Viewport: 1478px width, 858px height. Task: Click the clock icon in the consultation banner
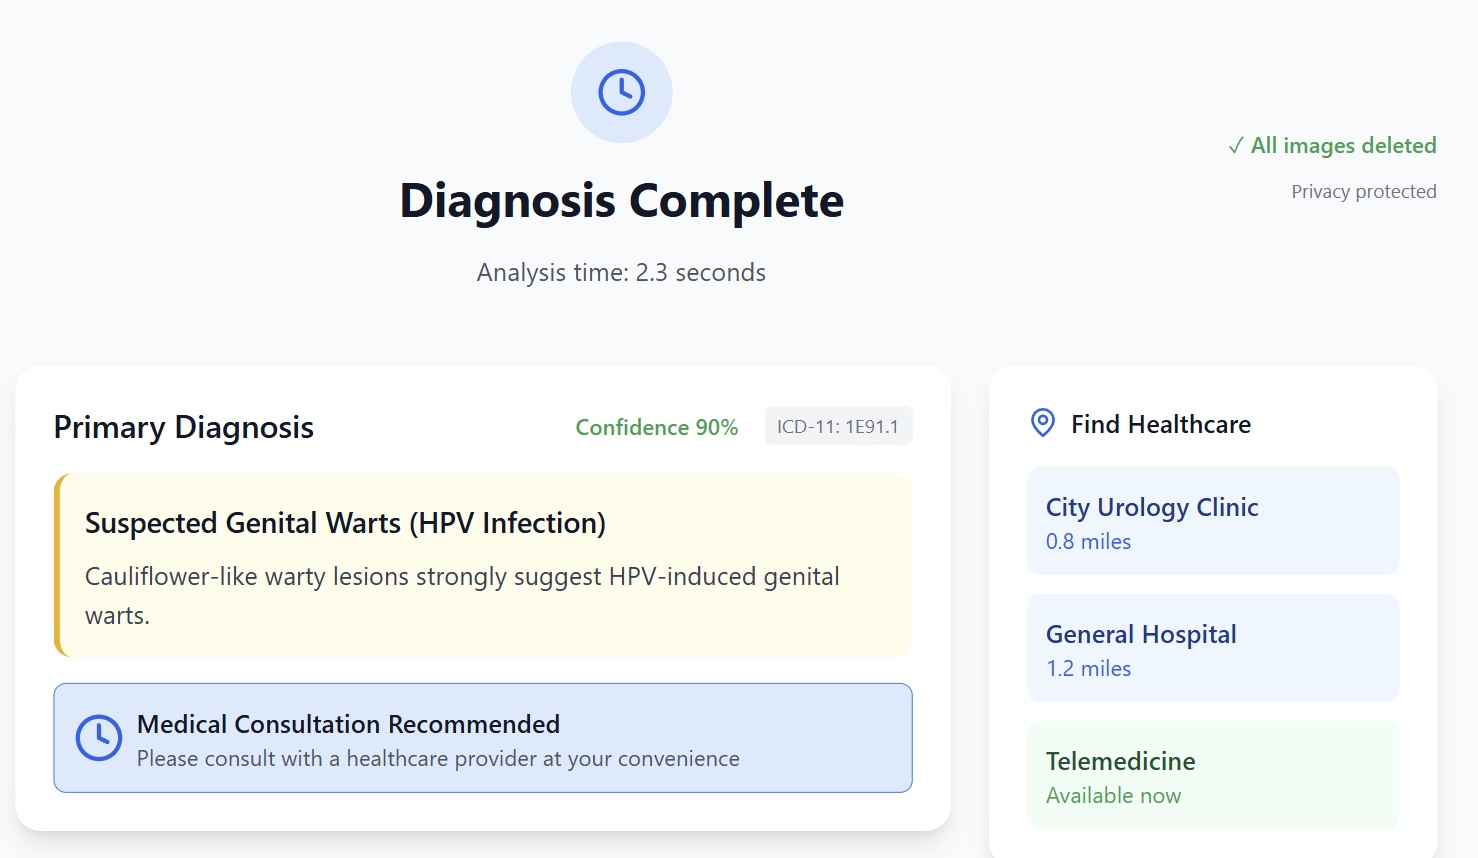coord(99,738)
